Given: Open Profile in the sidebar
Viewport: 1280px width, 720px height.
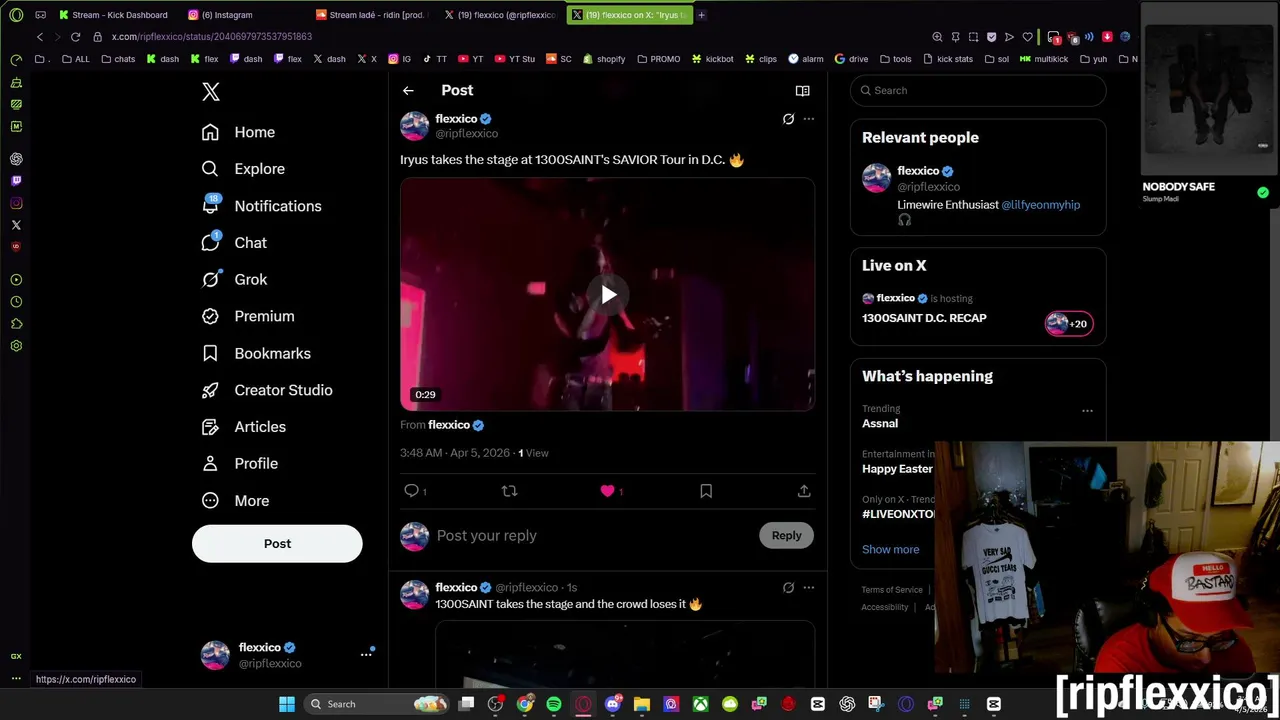Looking at the screenshot, I should point(240,464).
